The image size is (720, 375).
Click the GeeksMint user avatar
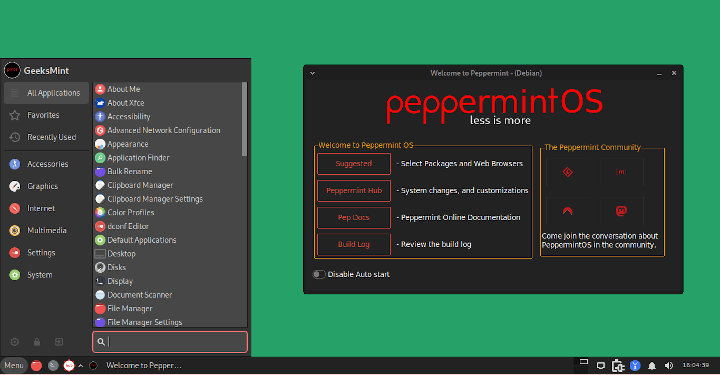pos(12,70)
